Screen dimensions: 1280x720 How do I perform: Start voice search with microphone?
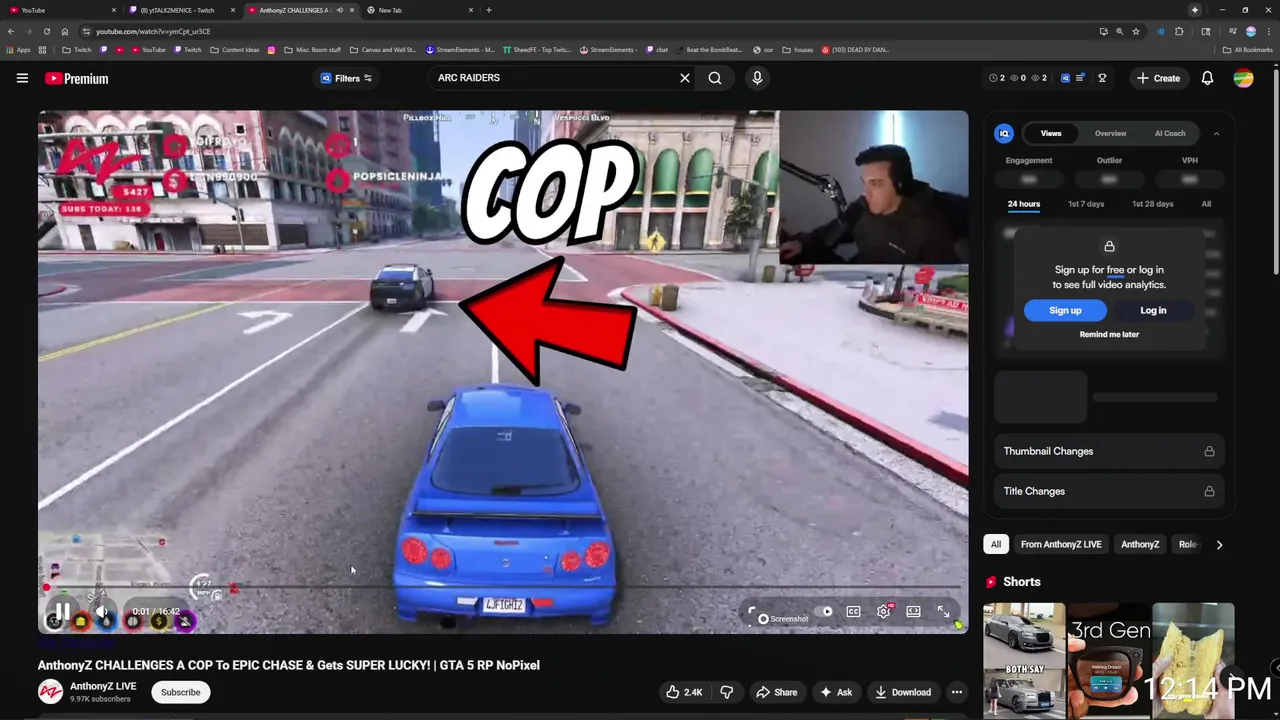(757, 78)
